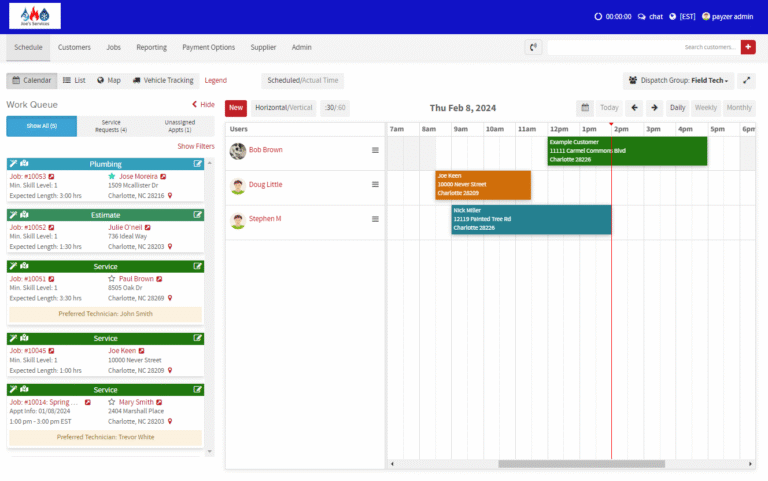This screenshot has height=481, width=768.
Task: Click the fullscreen expand arrows icon
Action: pos(746,80)
